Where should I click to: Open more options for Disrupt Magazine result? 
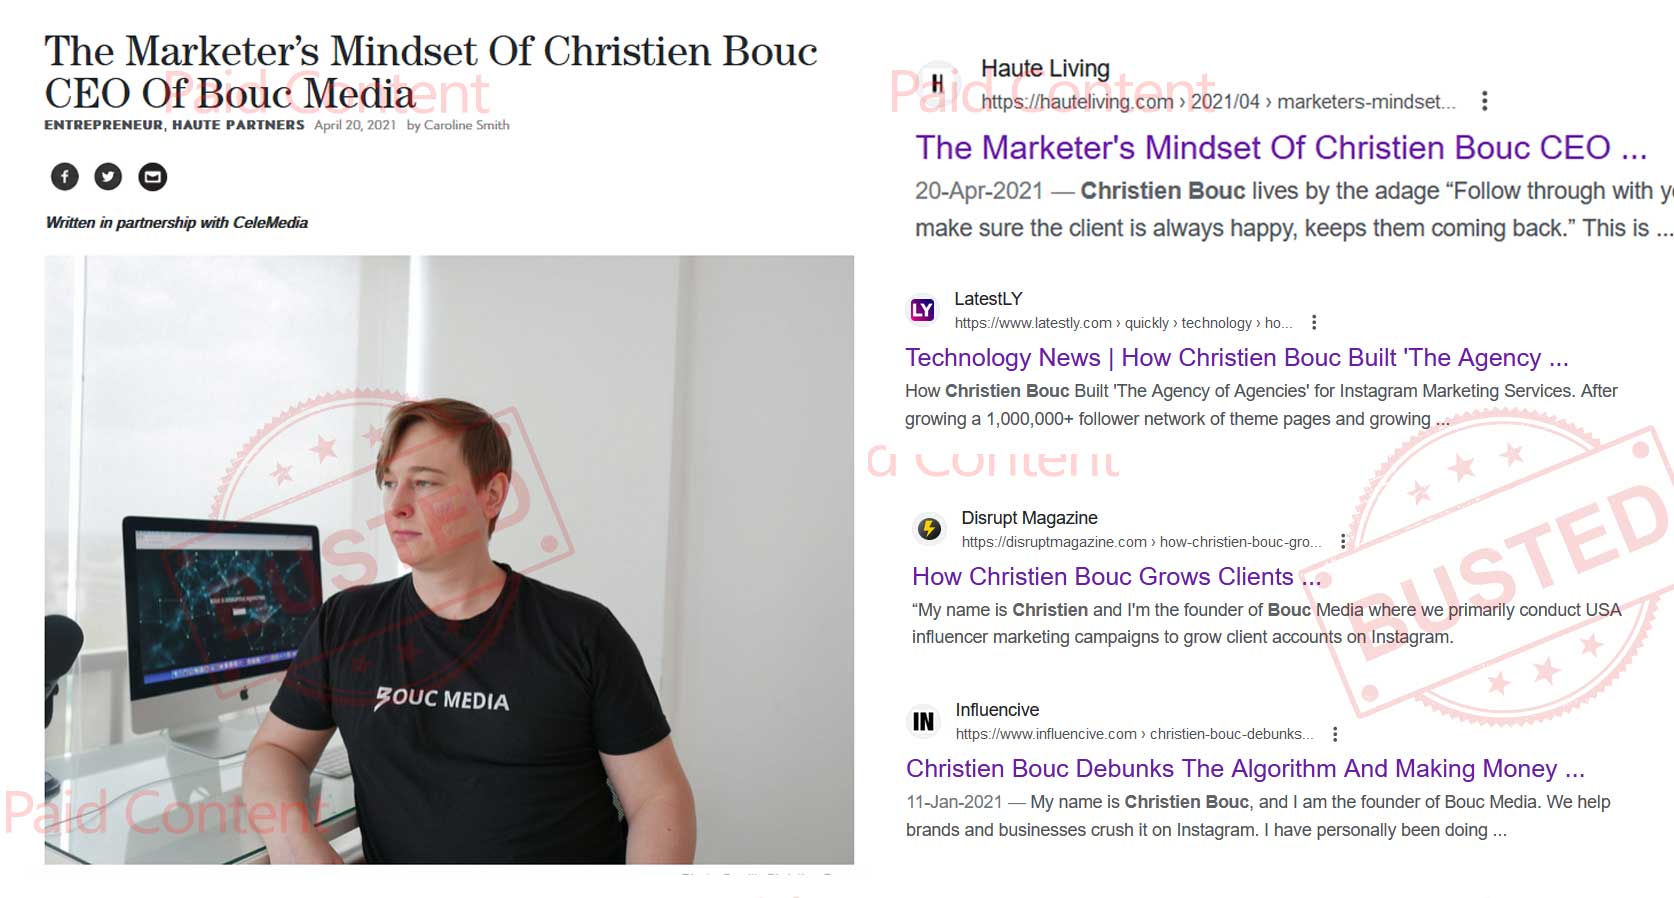tap(1343, 542)
